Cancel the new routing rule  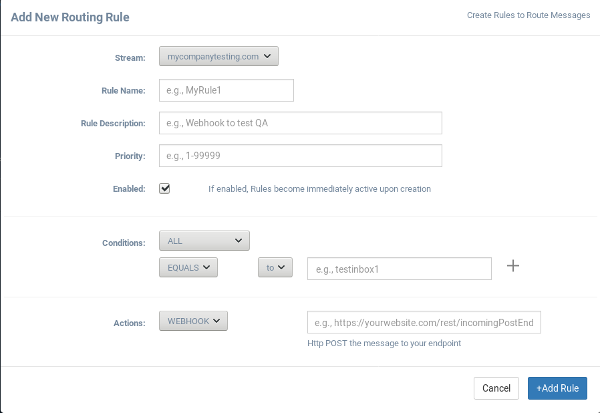pos(496,388)
